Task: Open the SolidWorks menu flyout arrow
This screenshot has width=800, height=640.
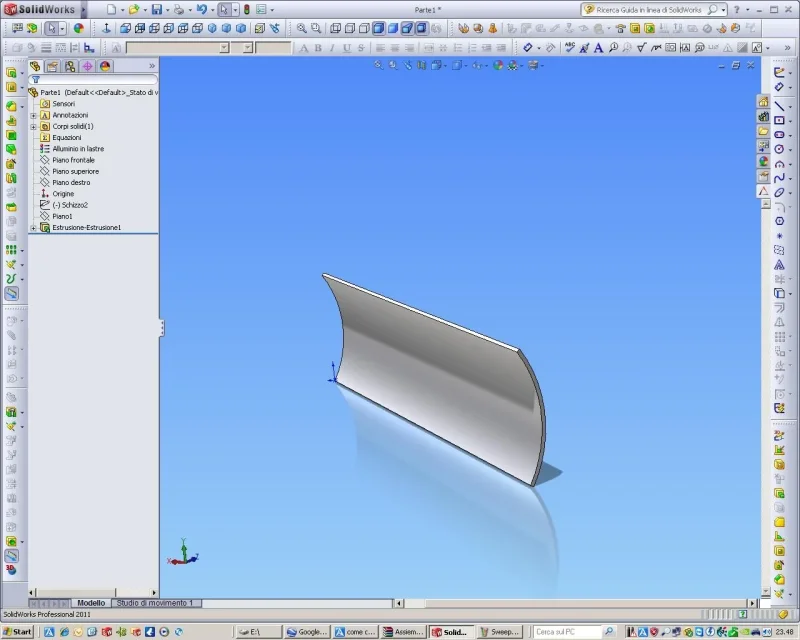Action: pos(83,10)
